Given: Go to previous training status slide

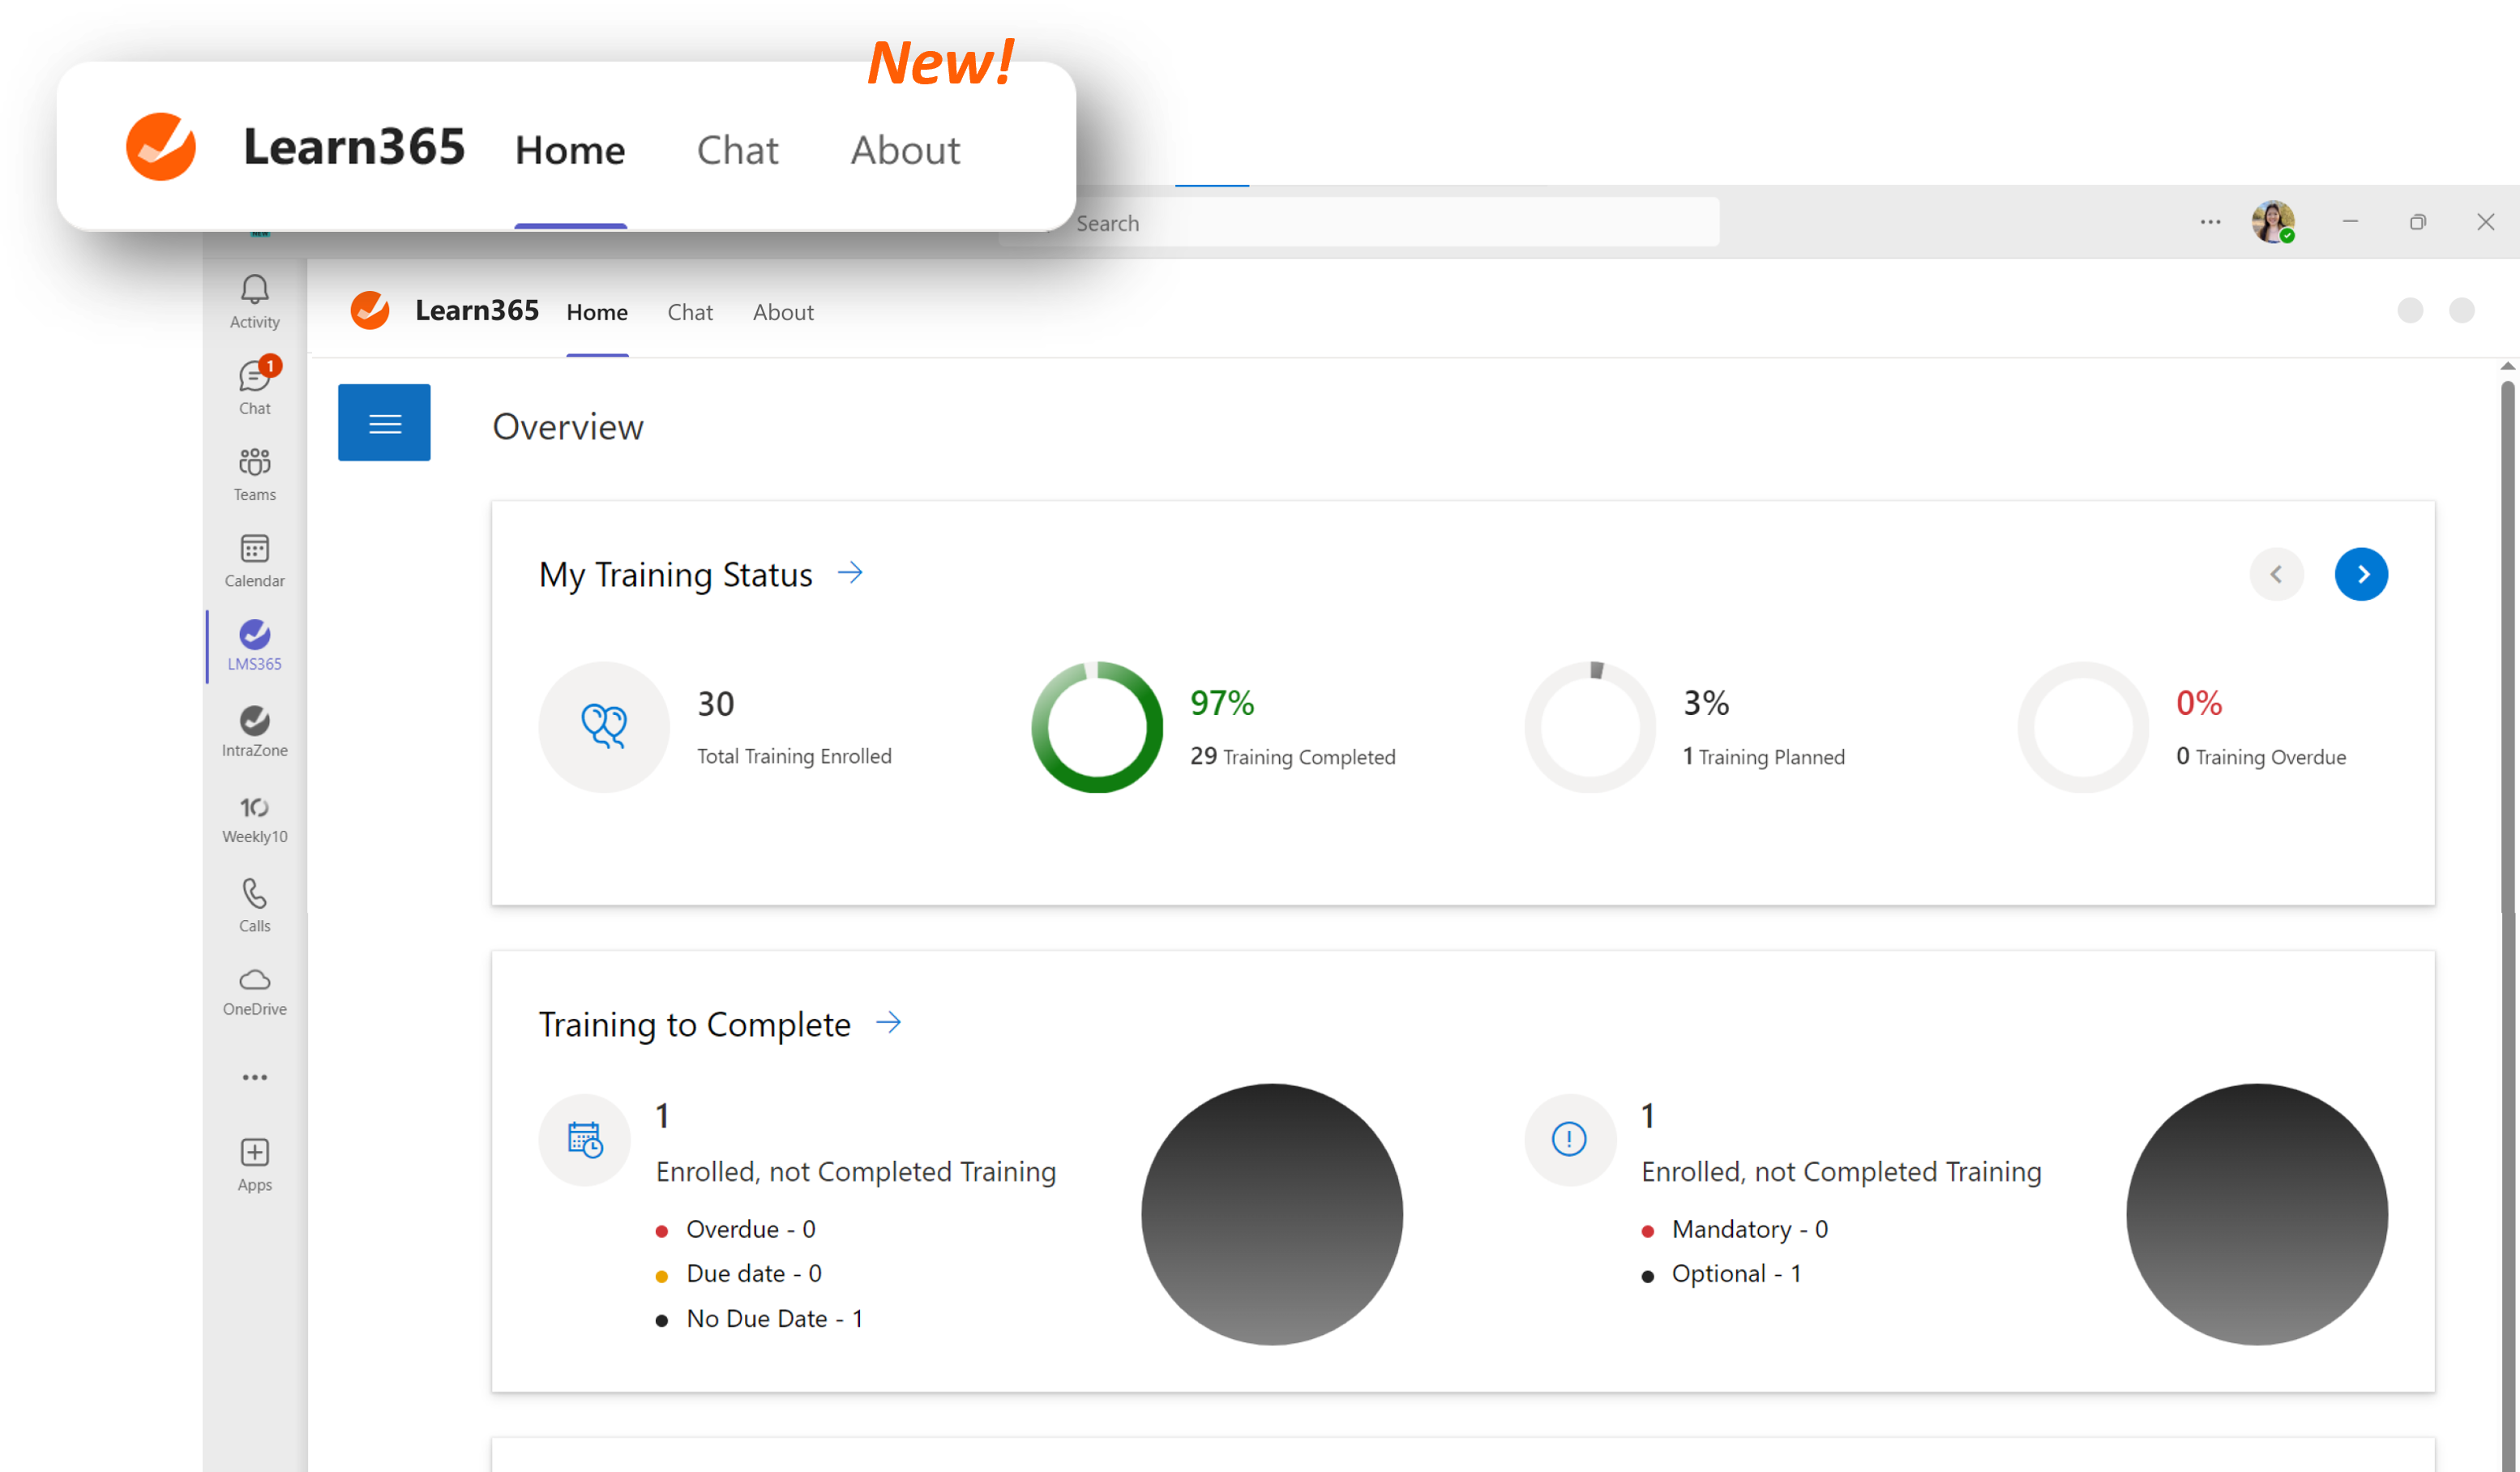Looking at the screenshot, I should tap(2276, 574).
